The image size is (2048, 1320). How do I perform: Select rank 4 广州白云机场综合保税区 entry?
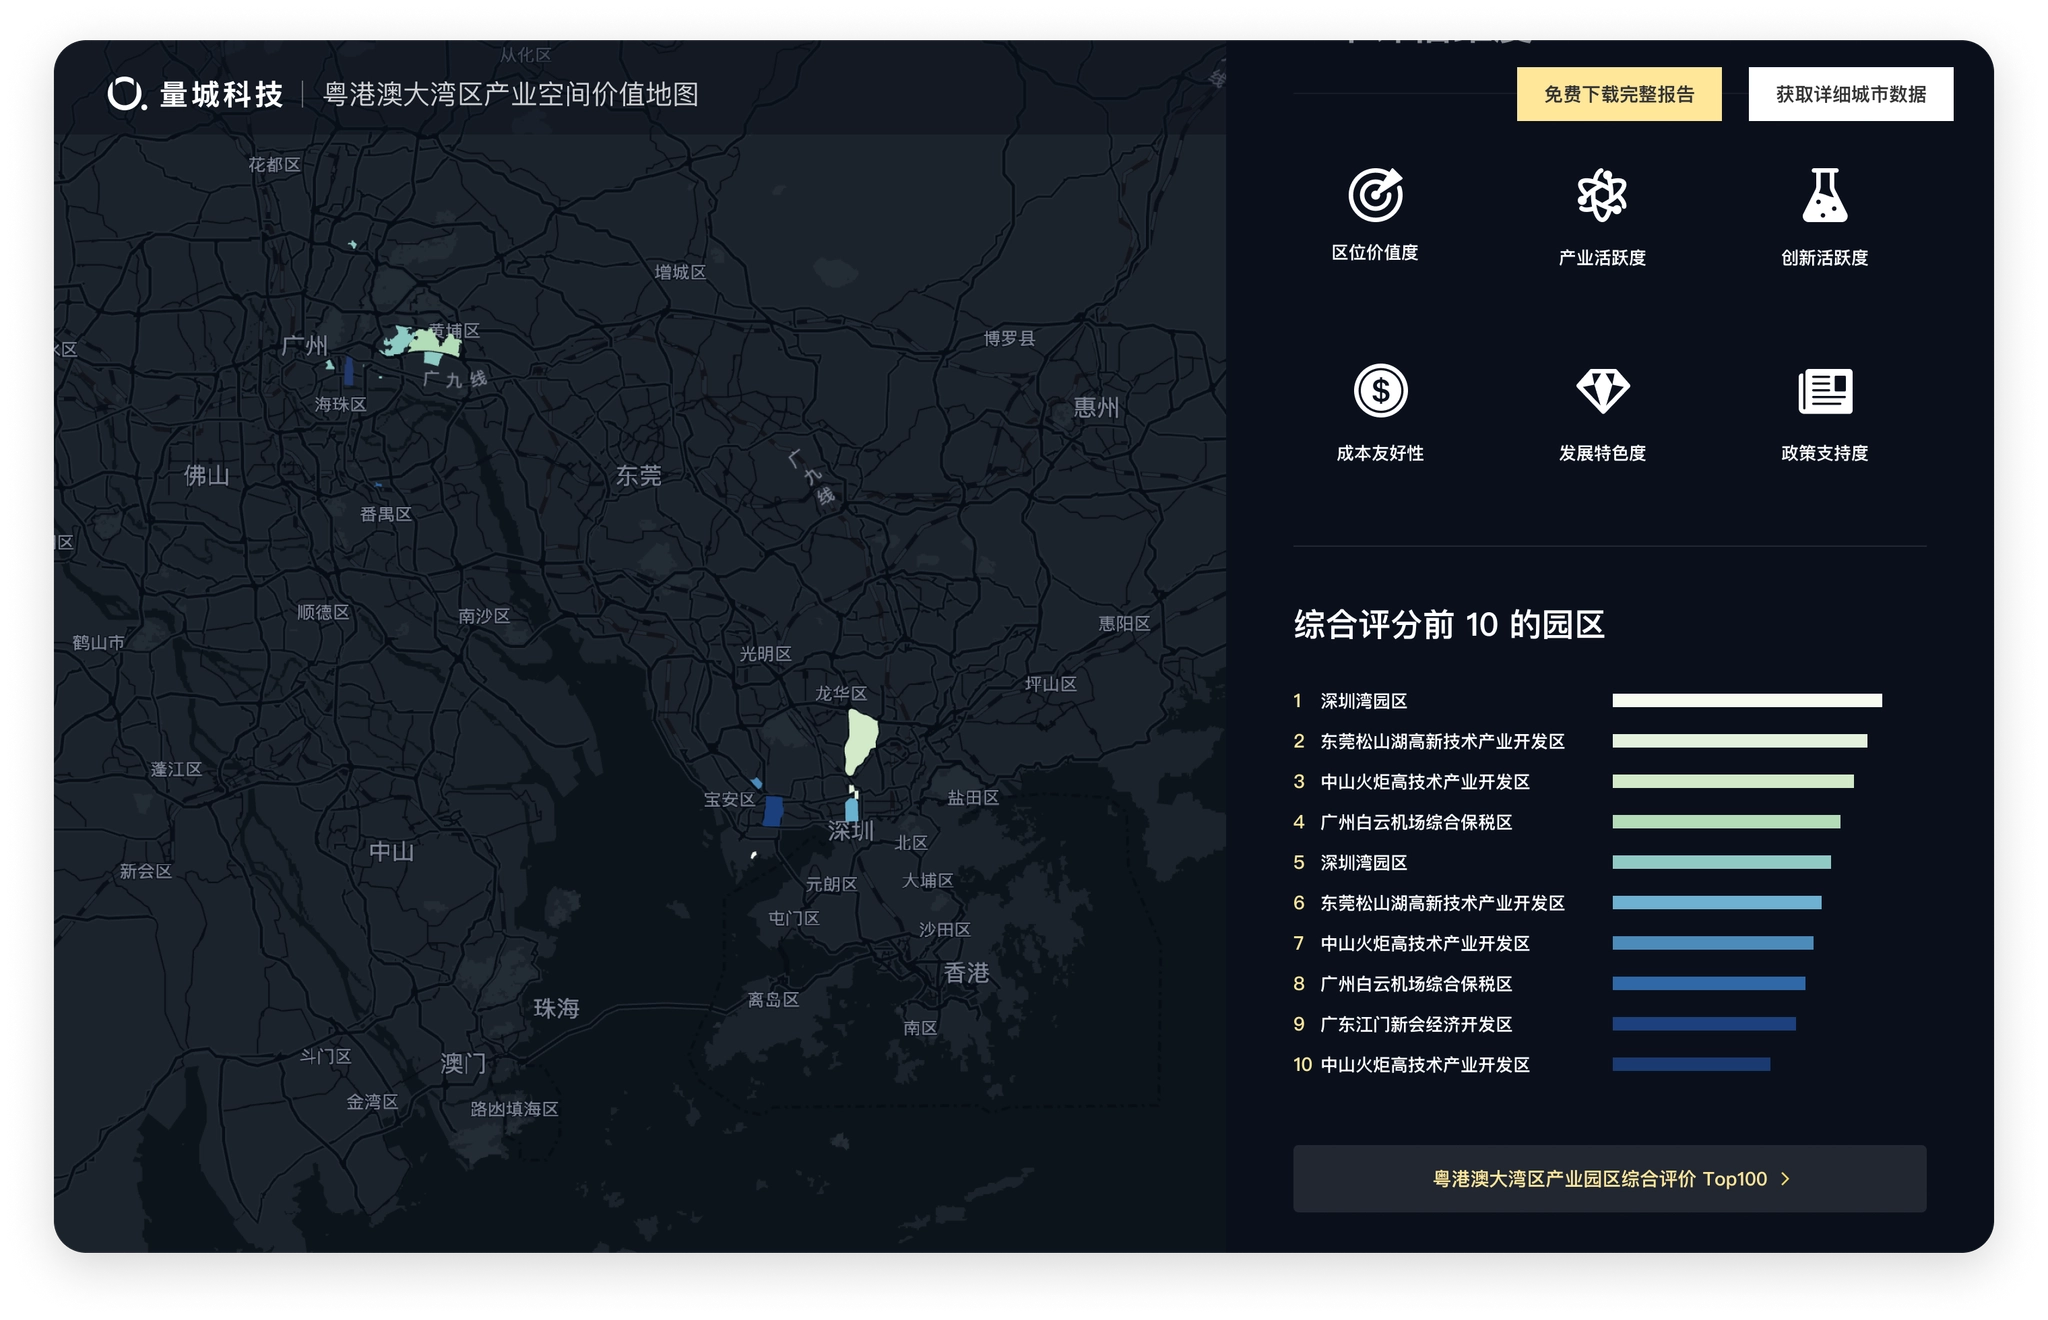(x=1415, y=822)
